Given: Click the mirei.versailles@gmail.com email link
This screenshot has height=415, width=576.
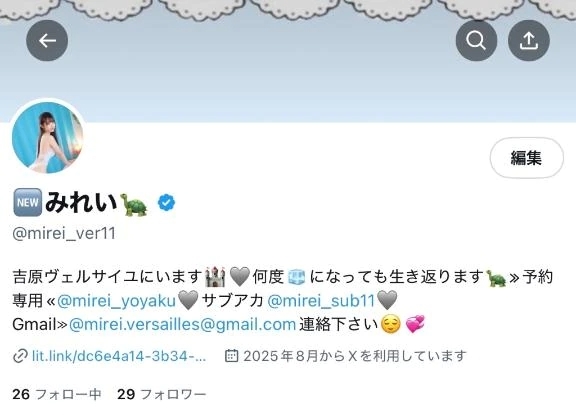Looking at the screenshot, I should click(x=182, y=324).
